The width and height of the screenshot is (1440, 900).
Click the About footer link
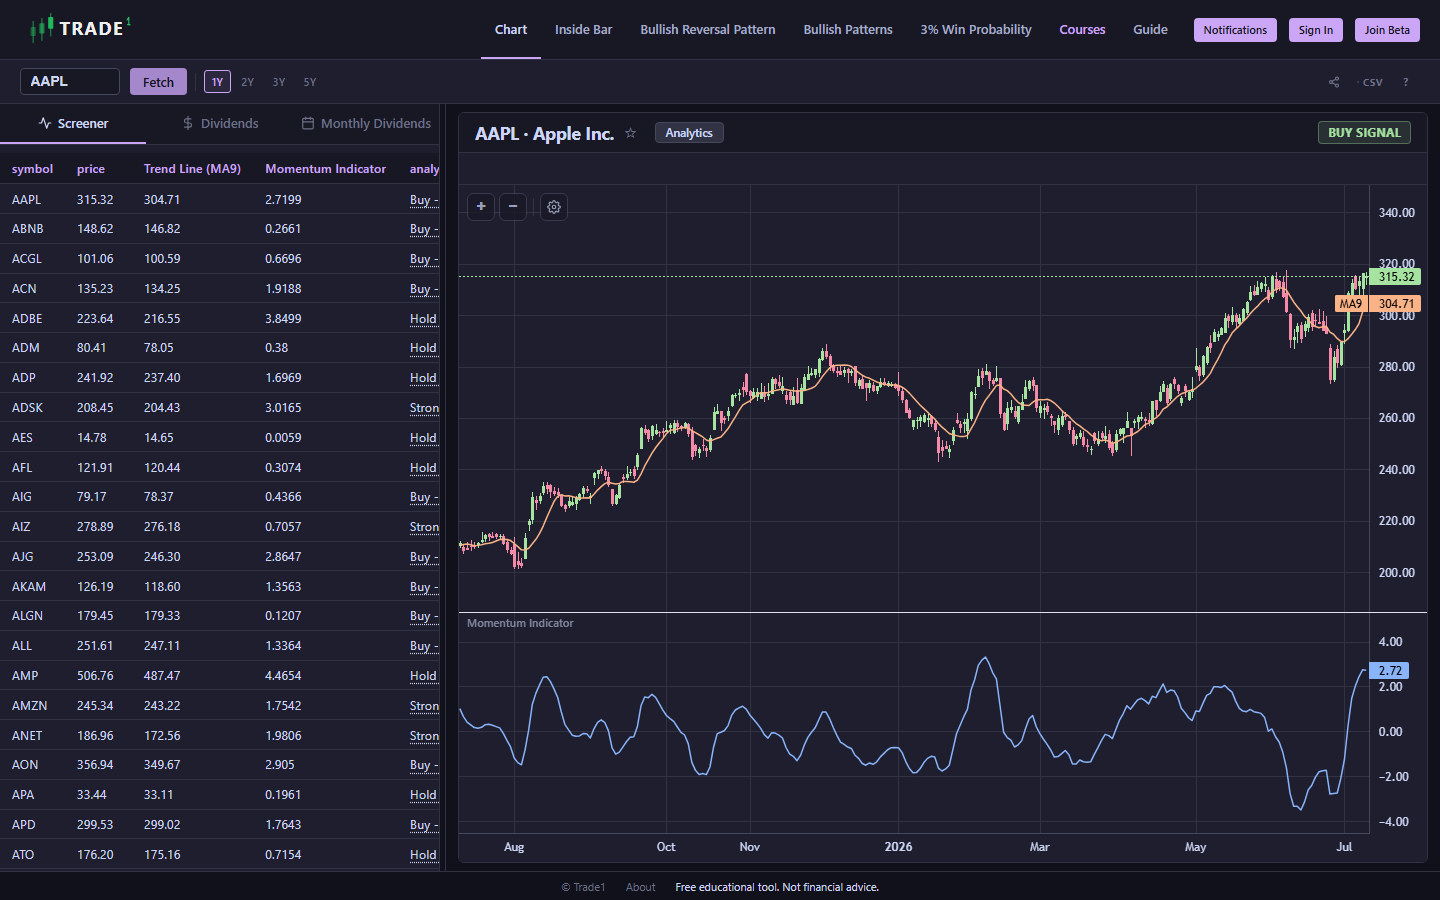click(641, 887)
